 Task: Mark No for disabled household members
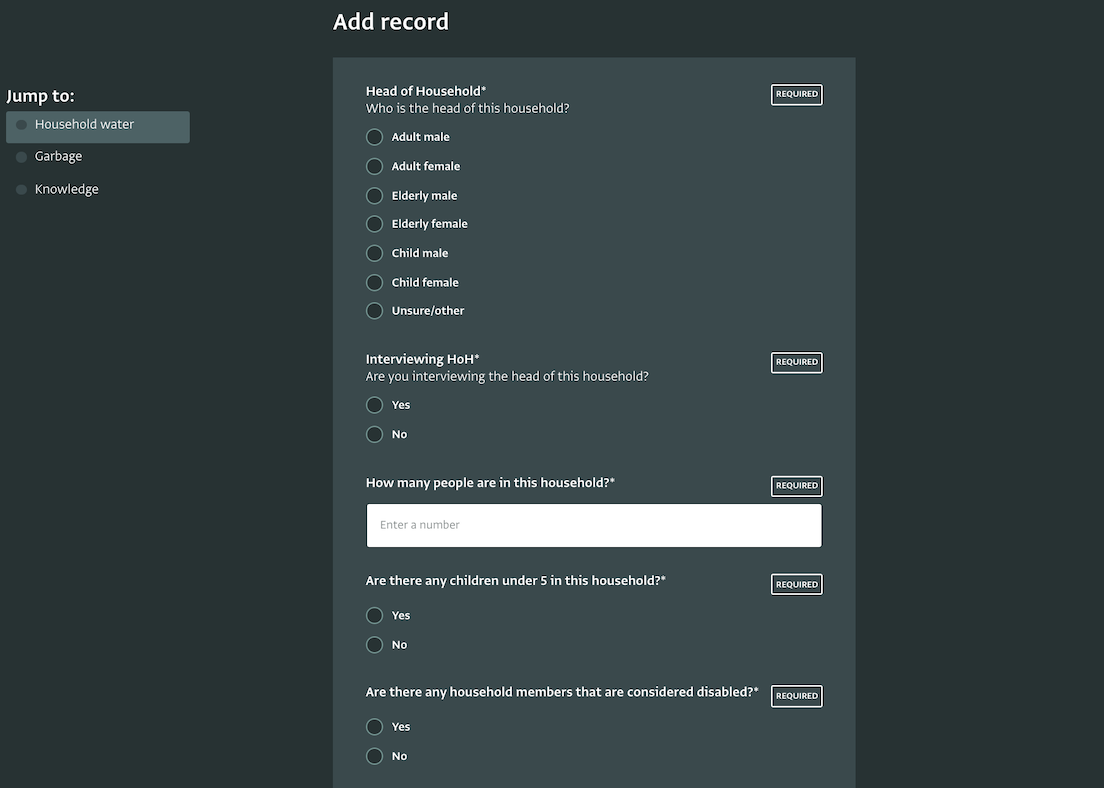coord(375,756)
